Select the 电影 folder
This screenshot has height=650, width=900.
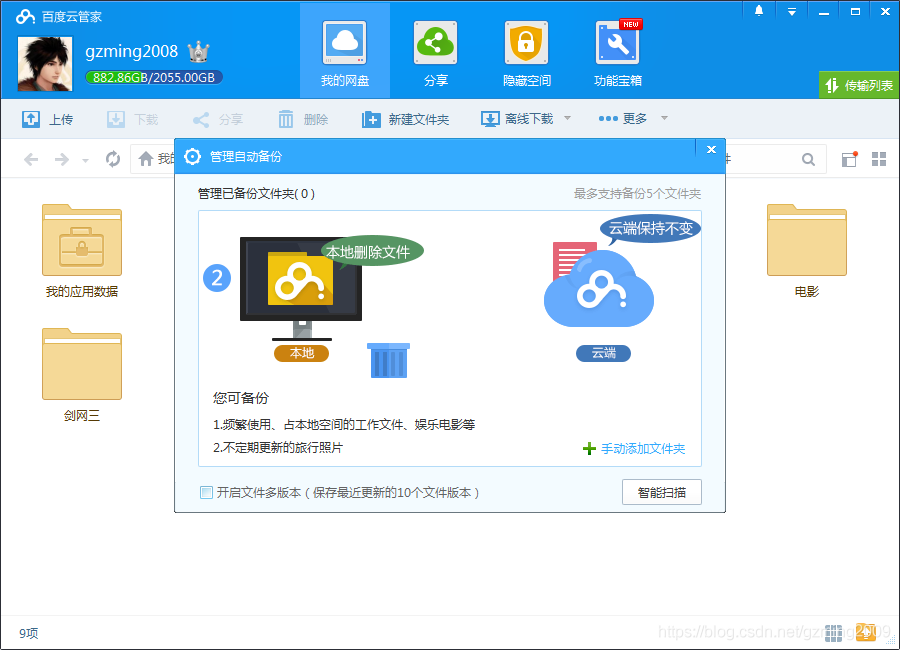point(806,251)
